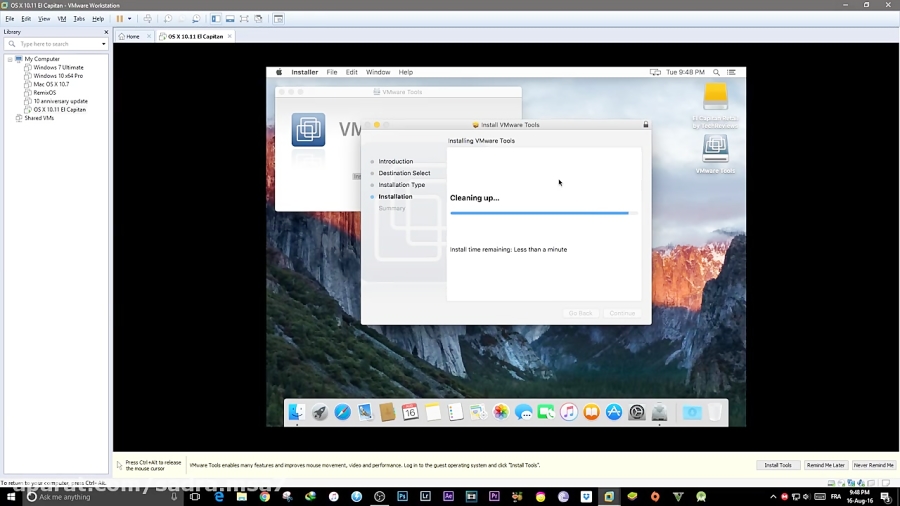Take a snapshot with the snapshot clock icon

pyautogui.click(x=168, y=19)
